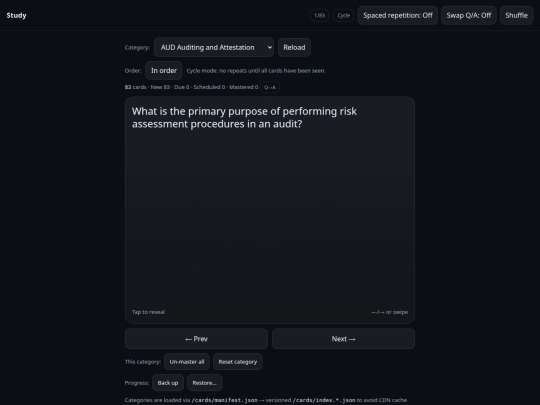
Task: Toggle Swap Q/A setting
Action: [469, 15]
